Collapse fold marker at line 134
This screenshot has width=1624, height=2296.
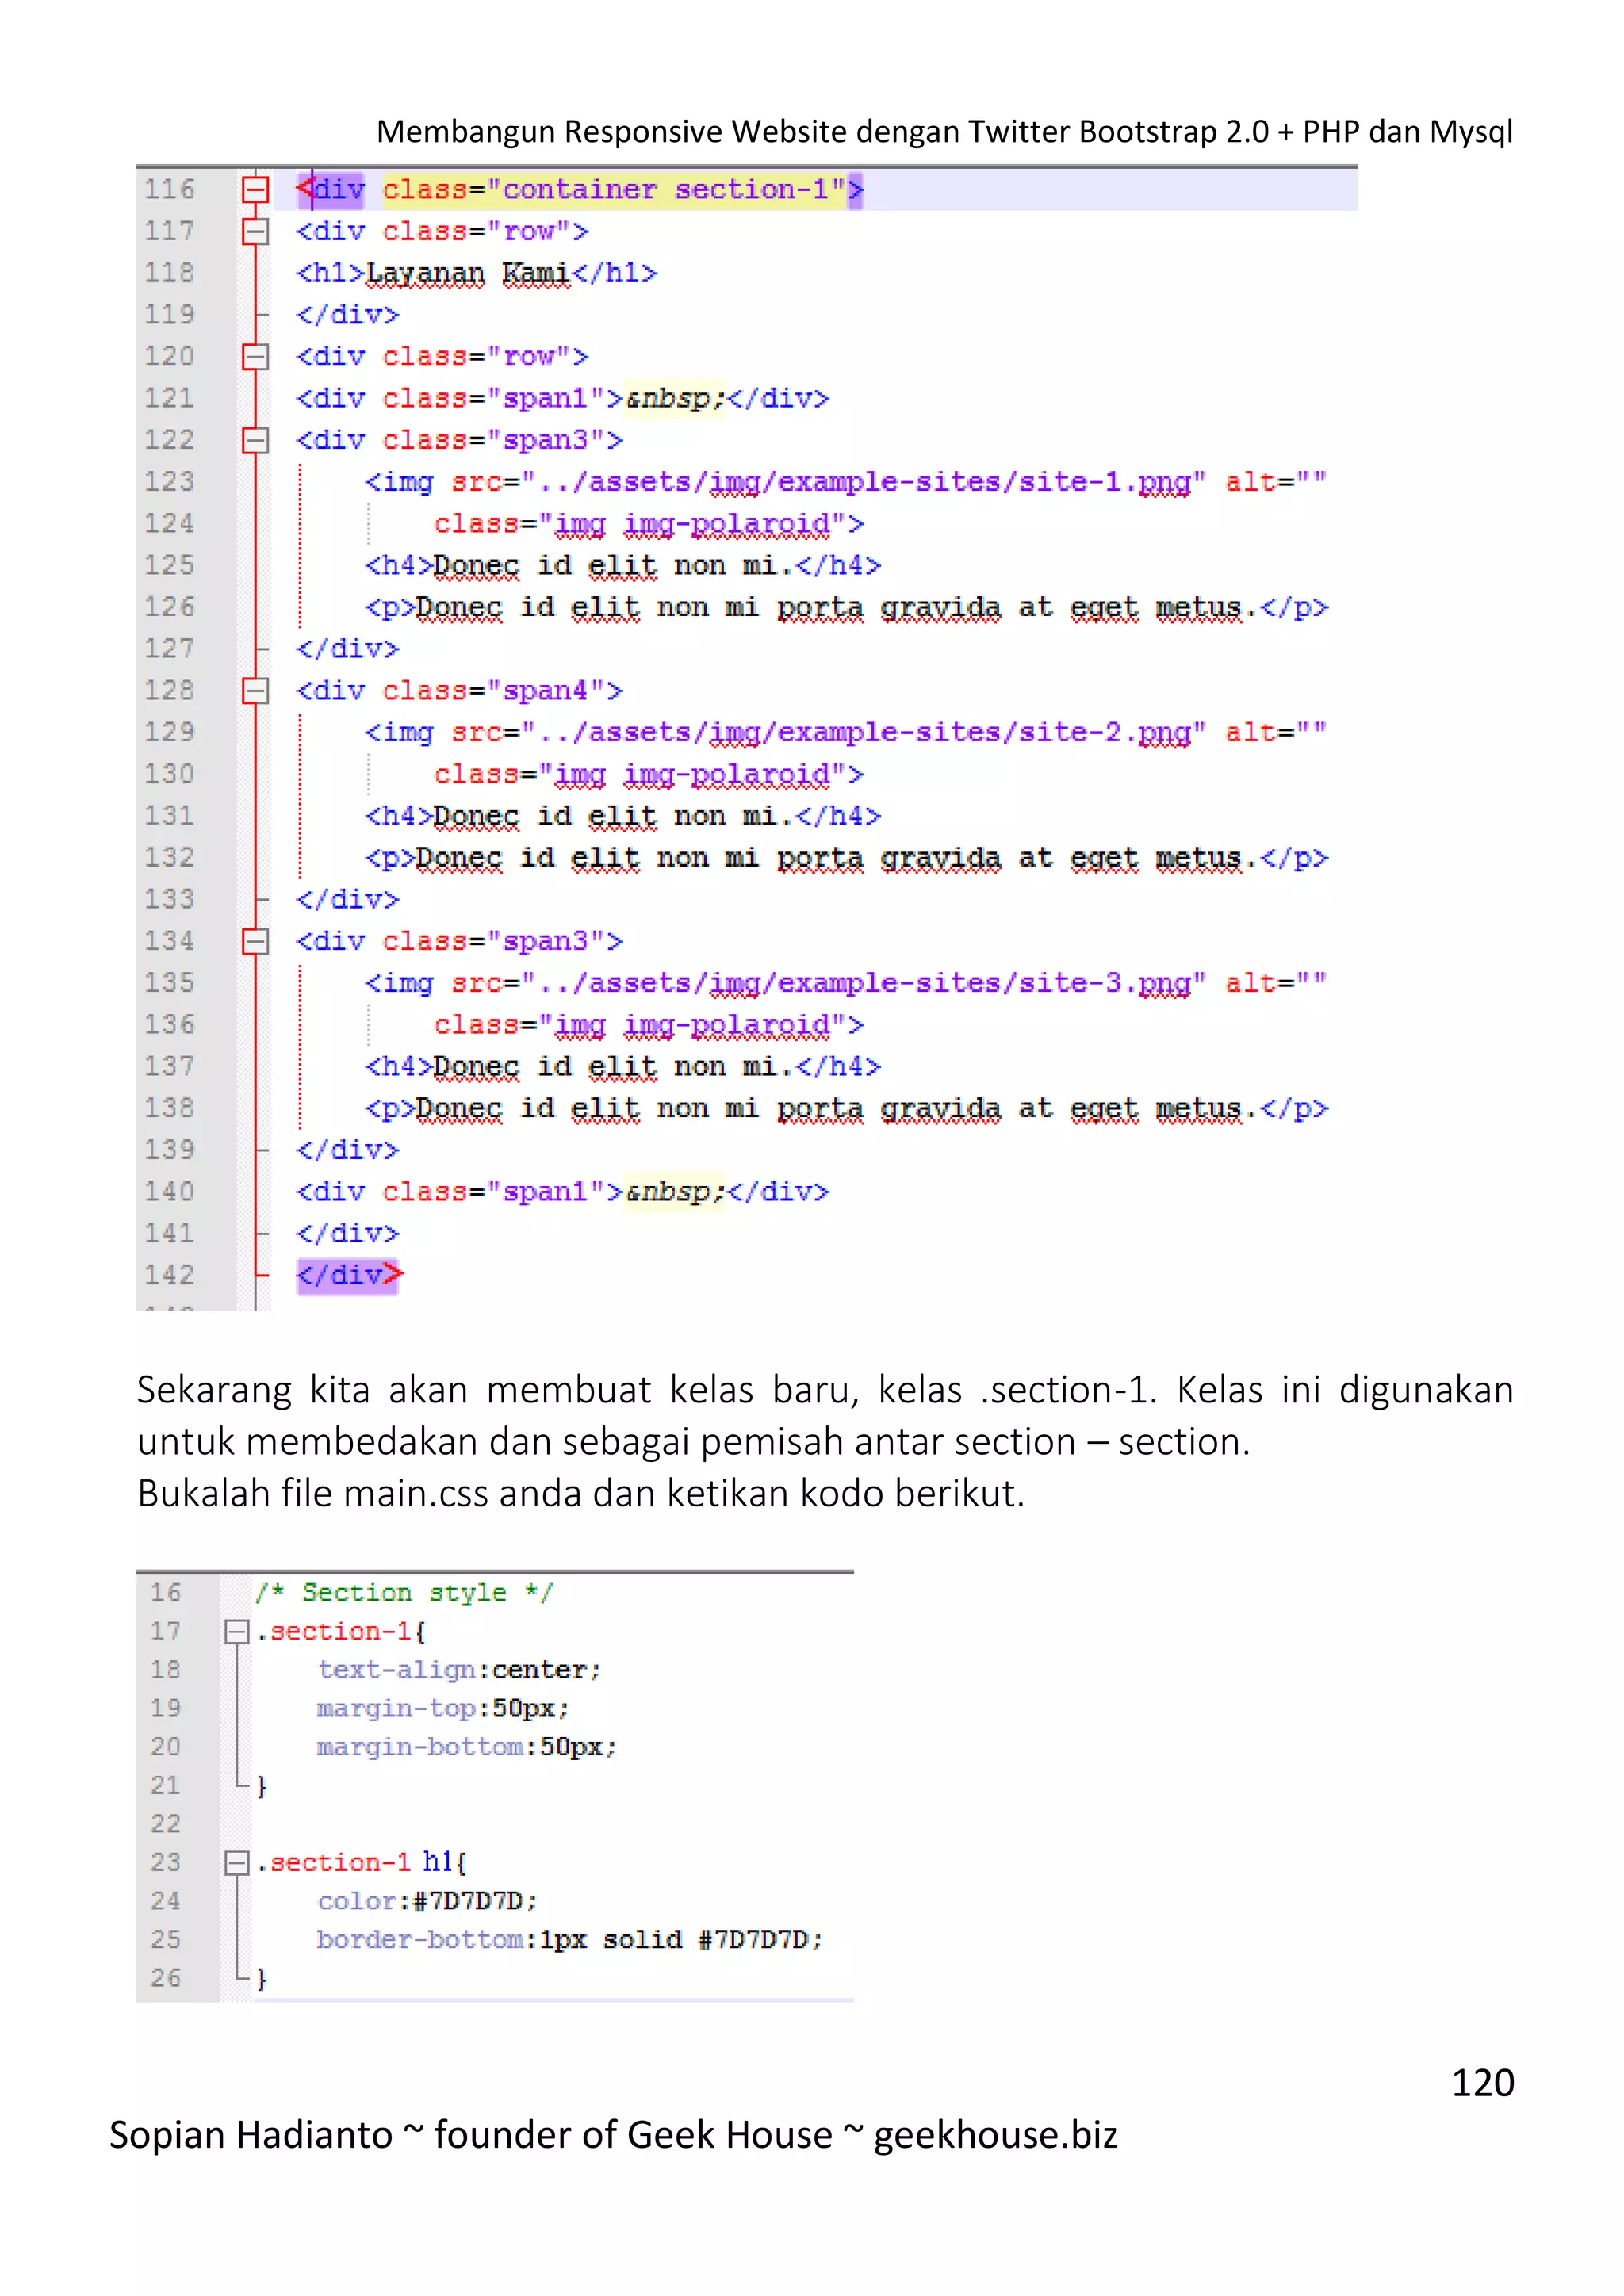256,941
